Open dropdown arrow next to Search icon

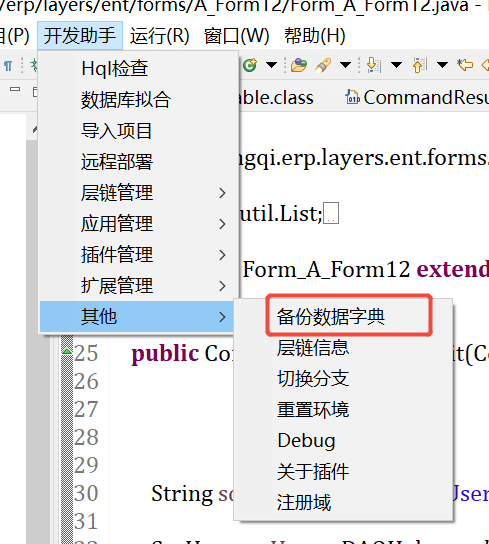[x=345, y=65]
